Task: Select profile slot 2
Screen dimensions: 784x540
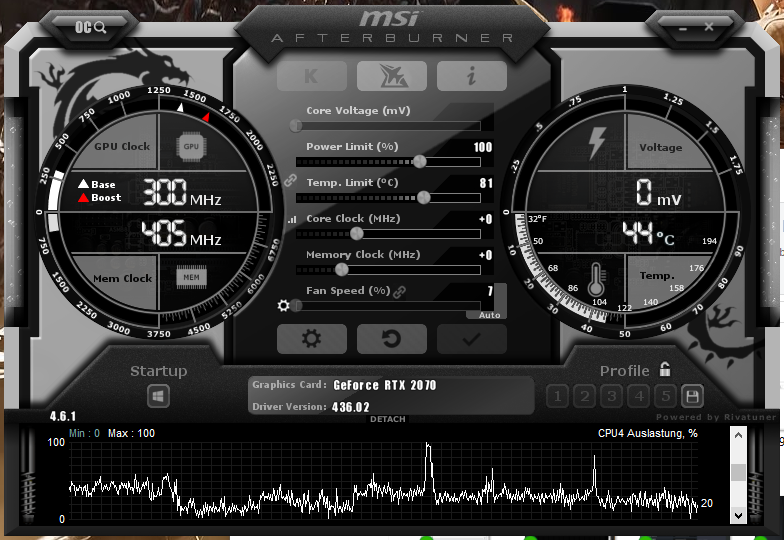Action: (584, 396)
